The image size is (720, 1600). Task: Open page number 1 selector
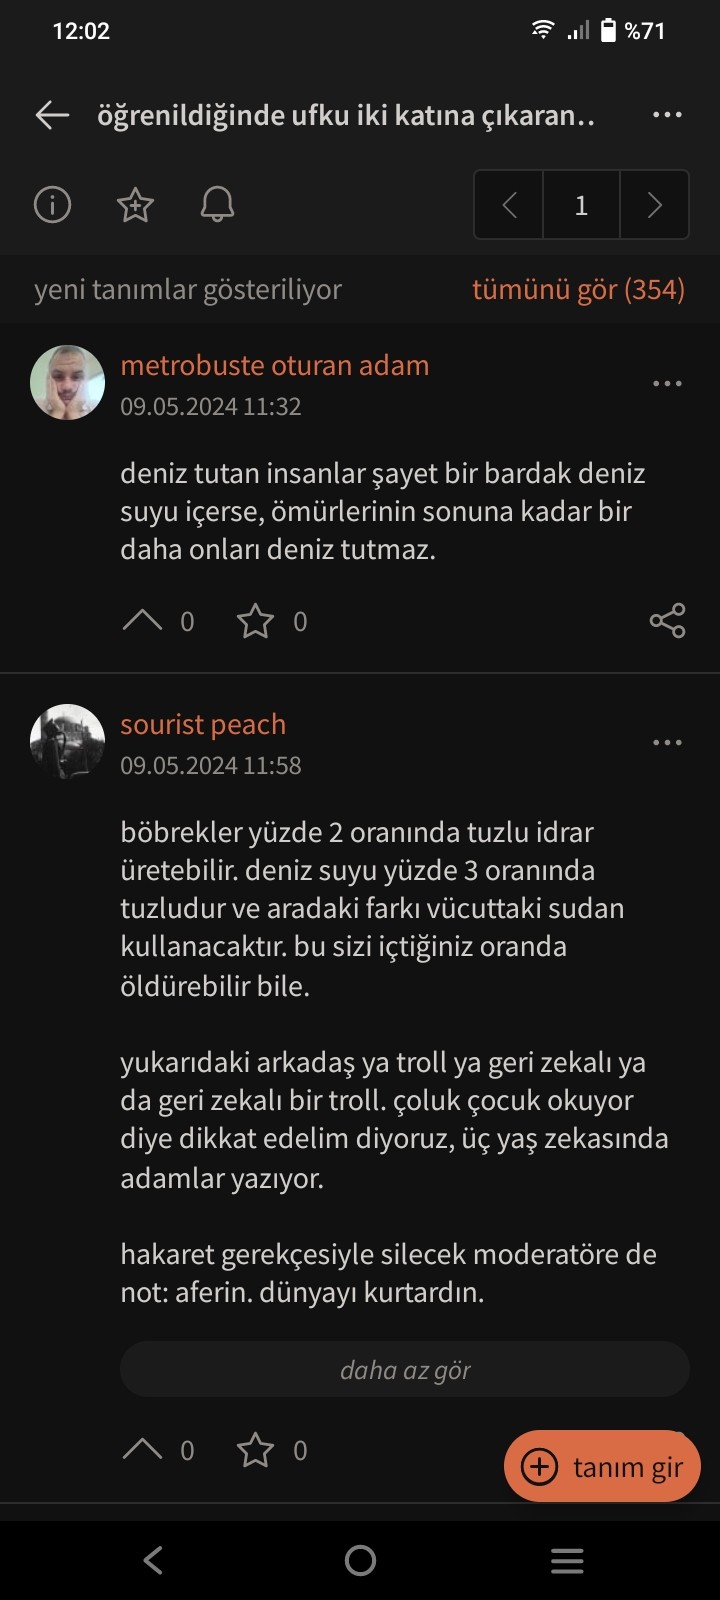[581, 205]
